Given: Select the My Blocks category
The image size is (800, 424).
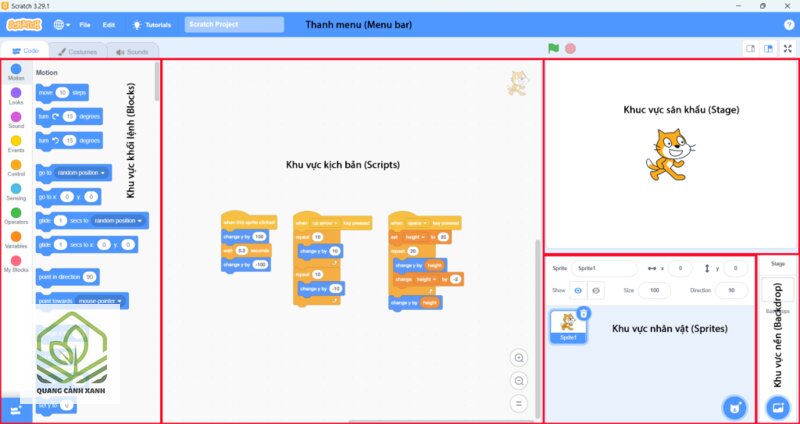Looking at the screenshot, I should [x=16, y=264].
